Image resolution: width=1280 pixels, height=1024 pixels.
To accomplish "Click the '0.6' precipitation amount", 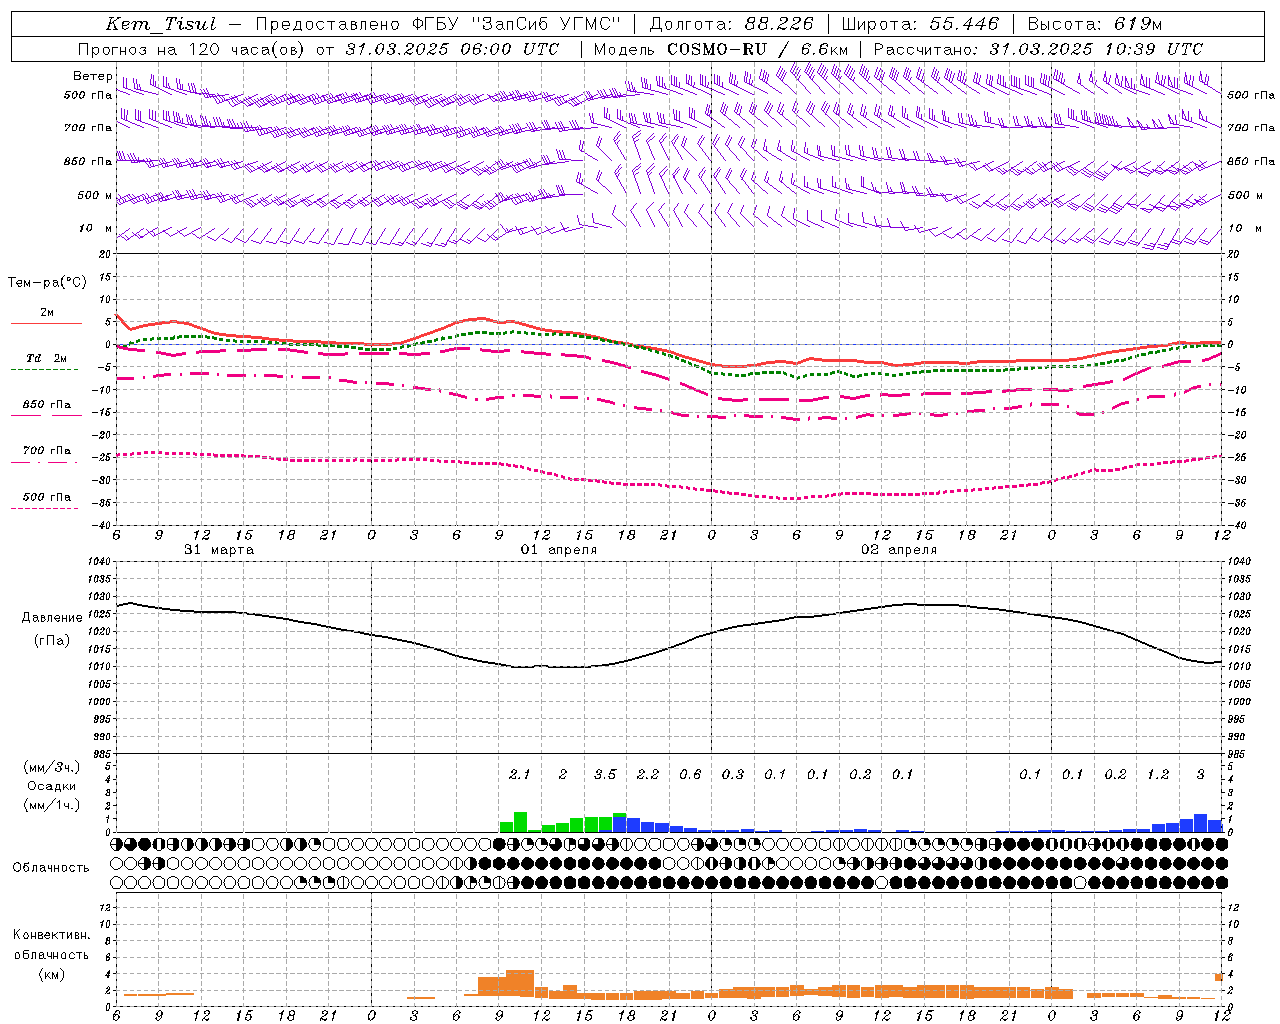I will point(690,774).
